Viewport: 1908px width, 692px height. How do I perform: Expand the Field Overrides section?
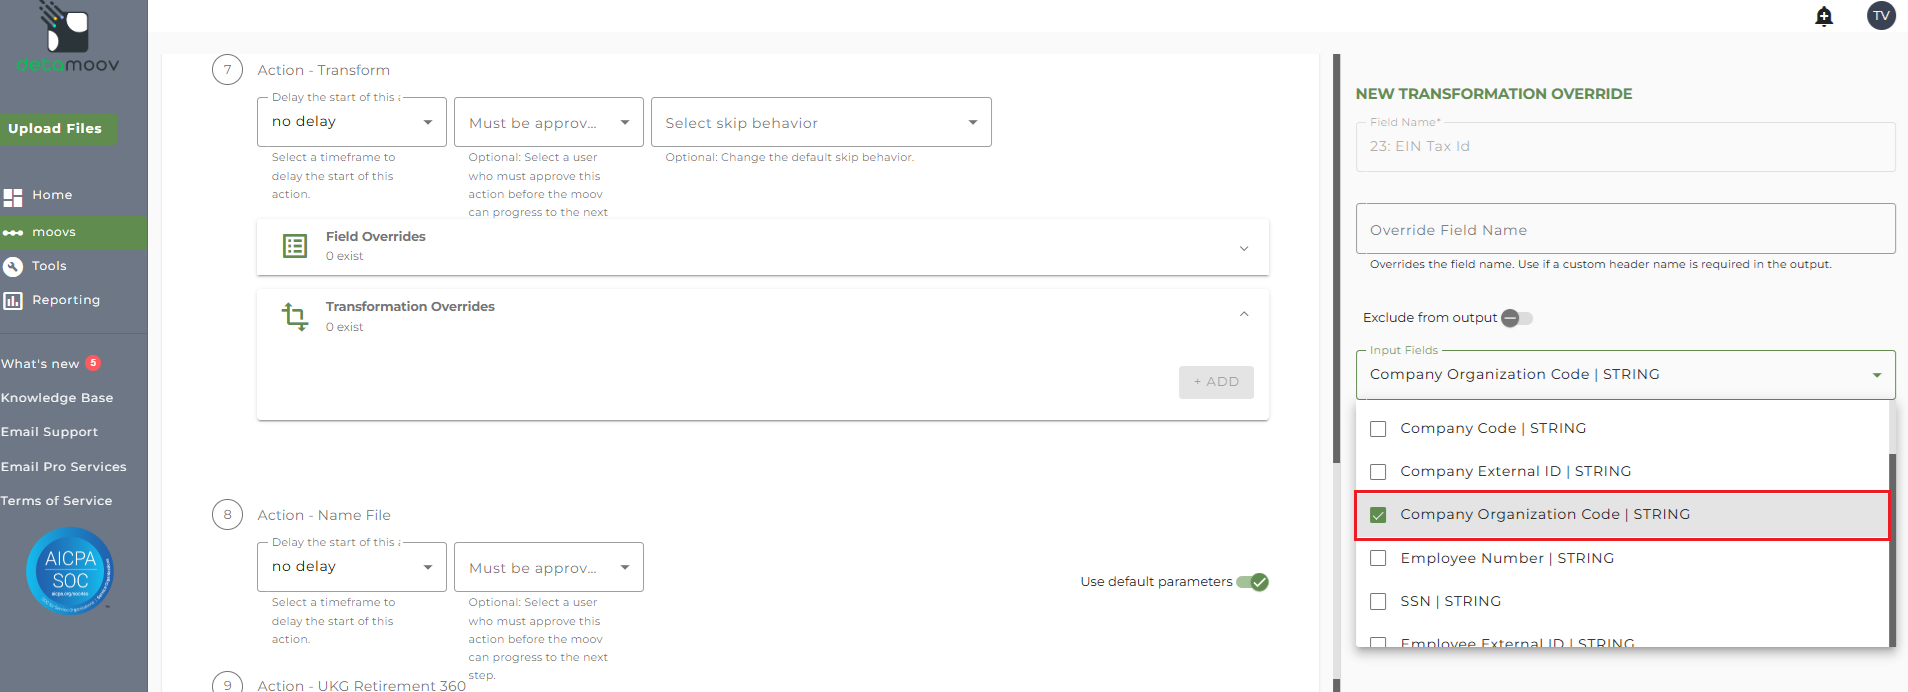pos(1243,248)
